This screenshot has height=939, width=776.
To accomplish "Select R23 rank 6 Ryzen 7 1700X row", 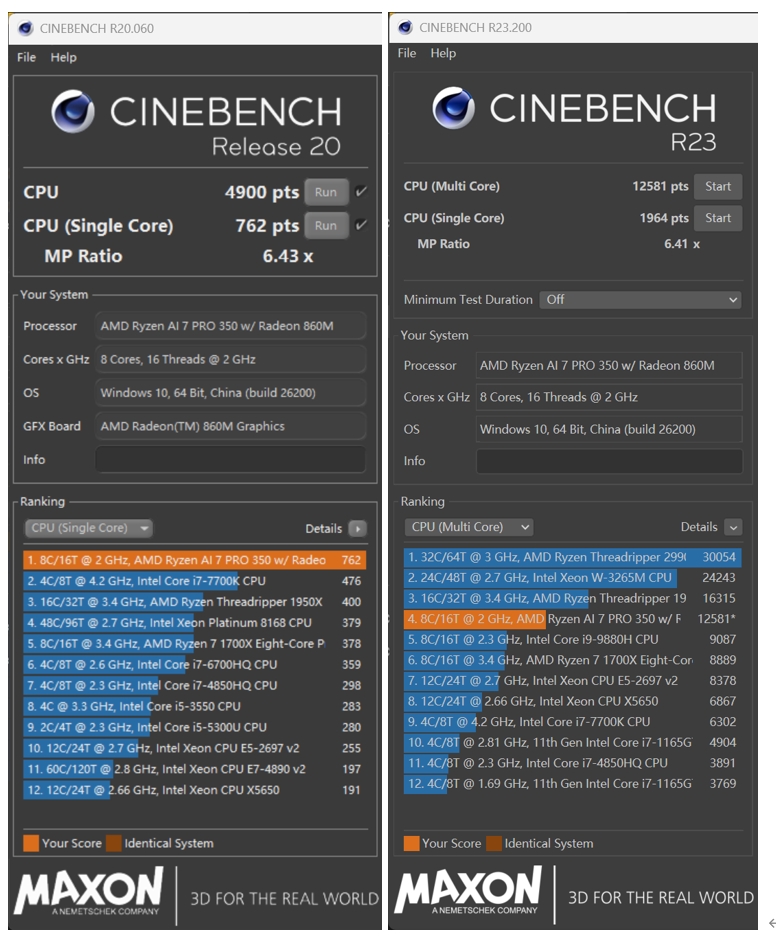I will [x=572, y=660].
